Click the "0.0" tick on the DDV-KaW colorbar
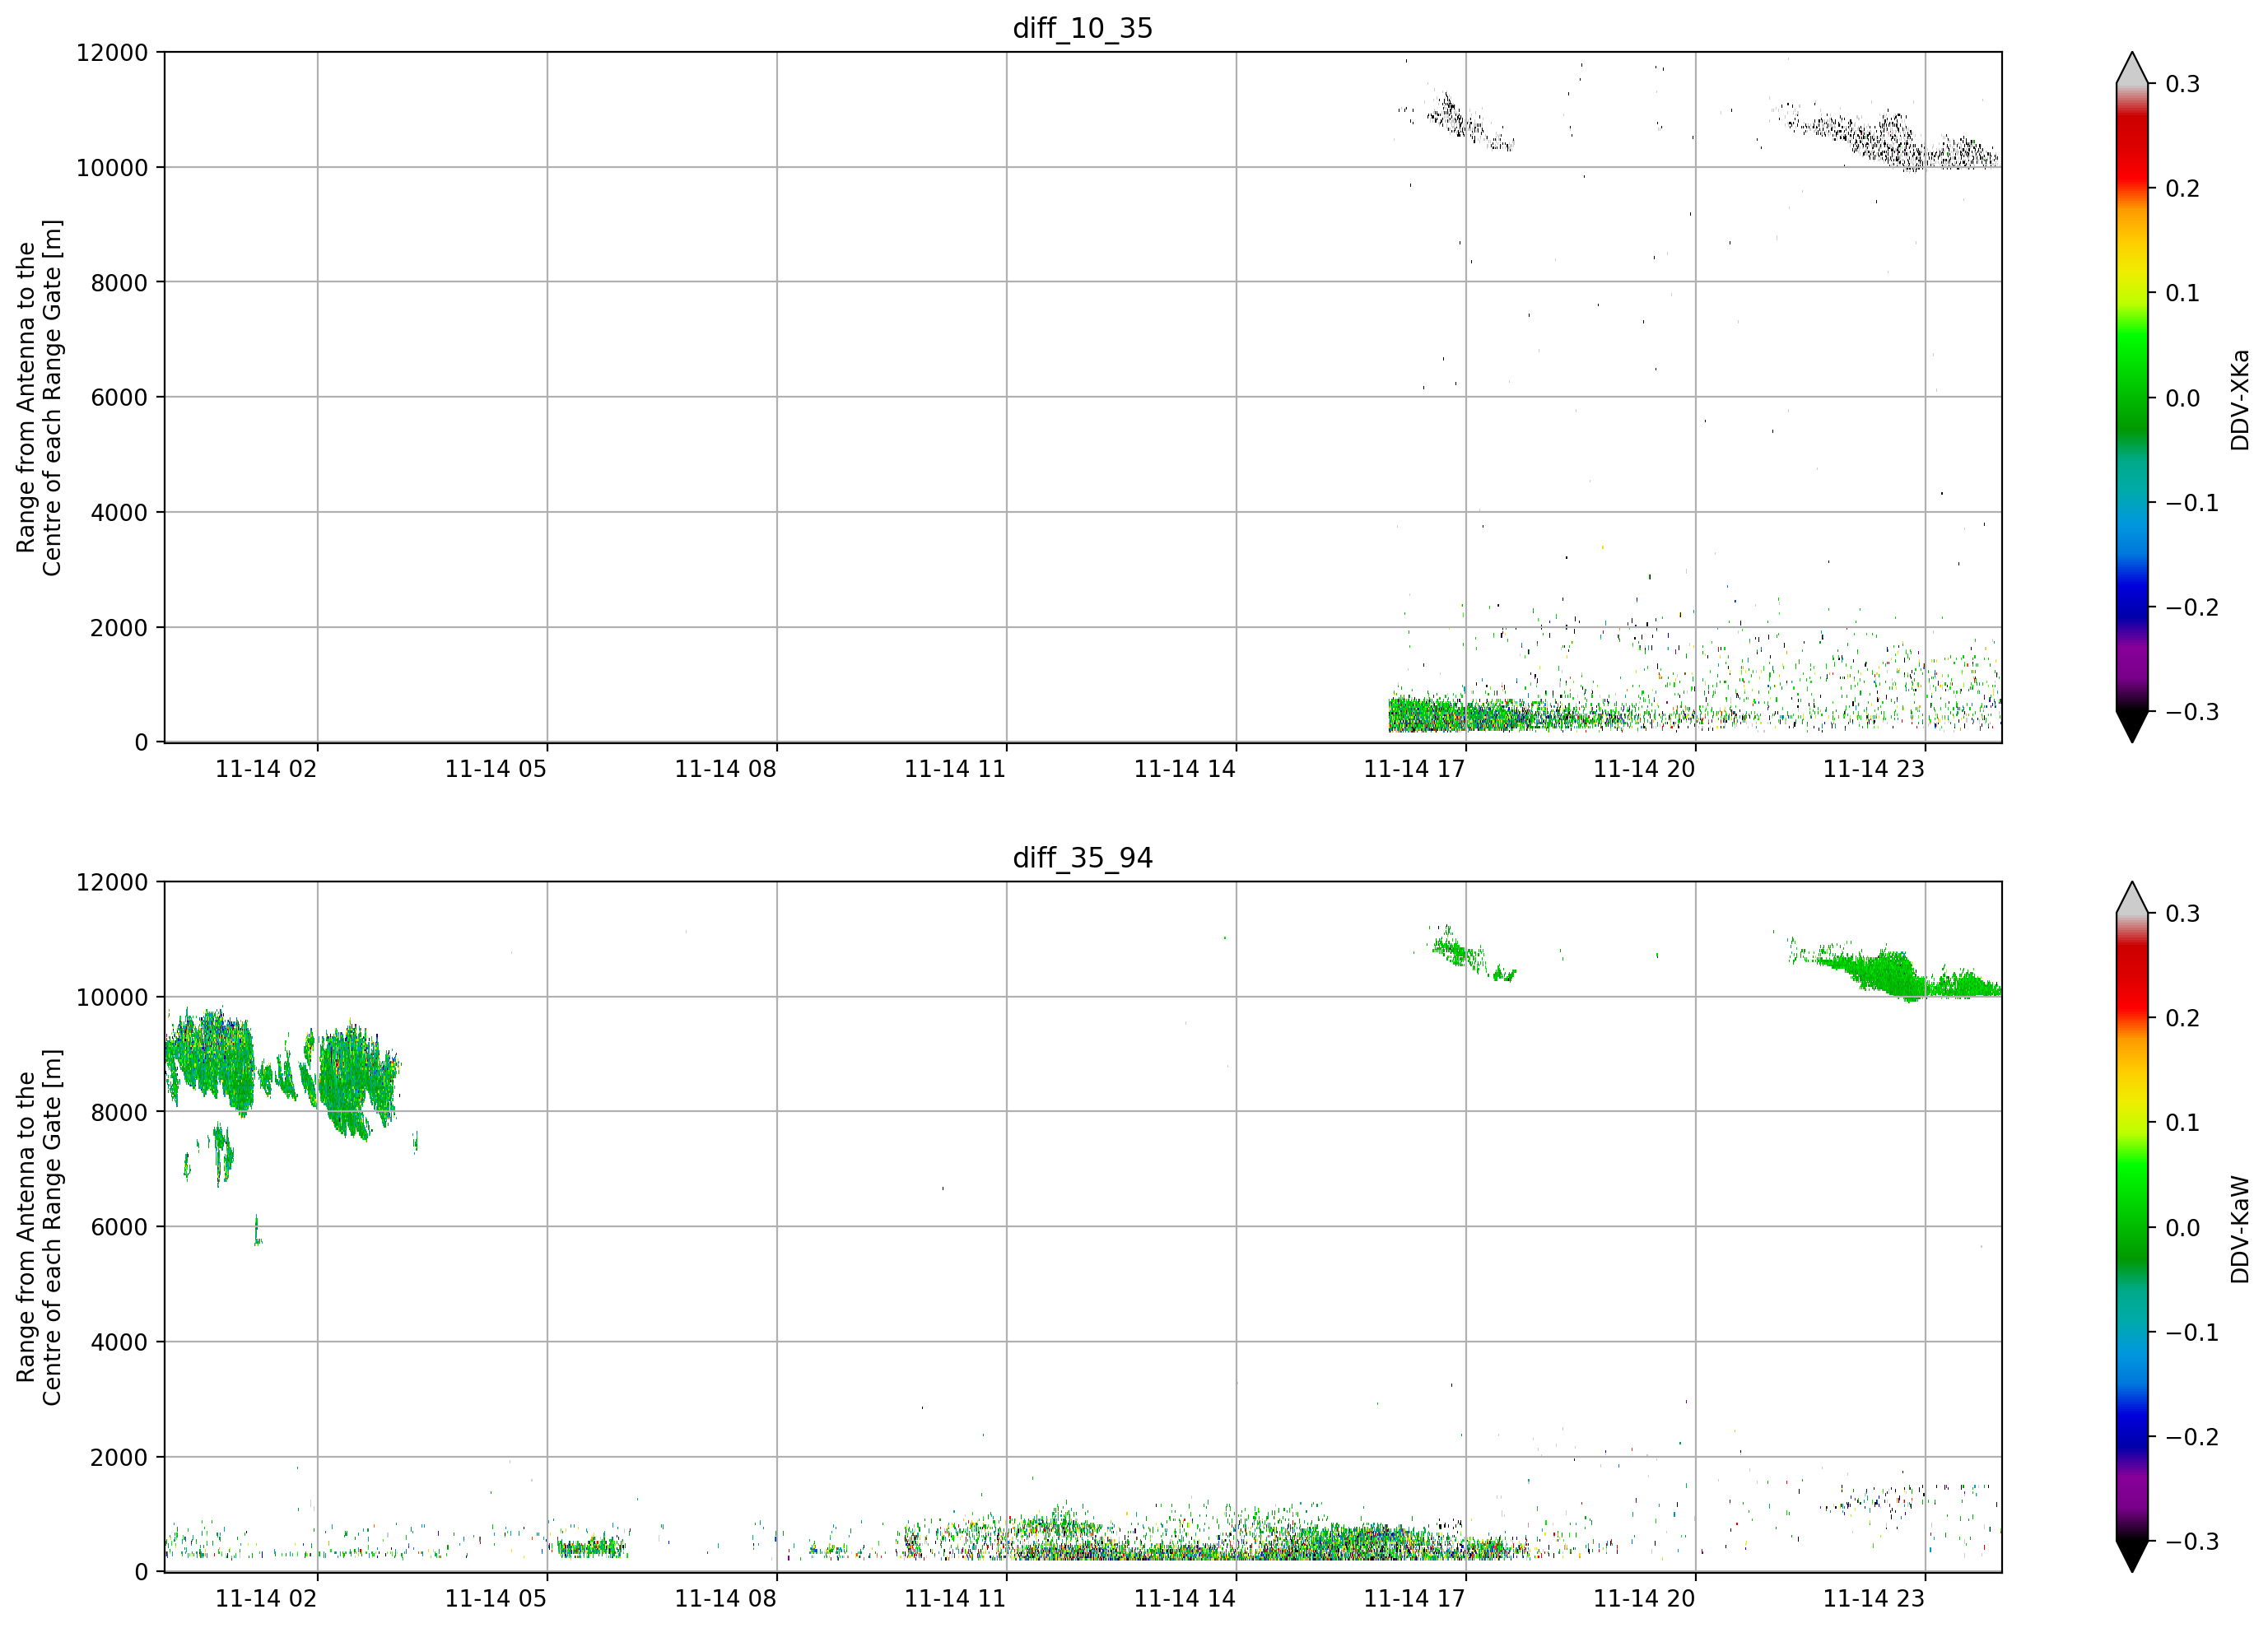Screen dimensions: 2268x1628 click(x=2182, y=1229)
